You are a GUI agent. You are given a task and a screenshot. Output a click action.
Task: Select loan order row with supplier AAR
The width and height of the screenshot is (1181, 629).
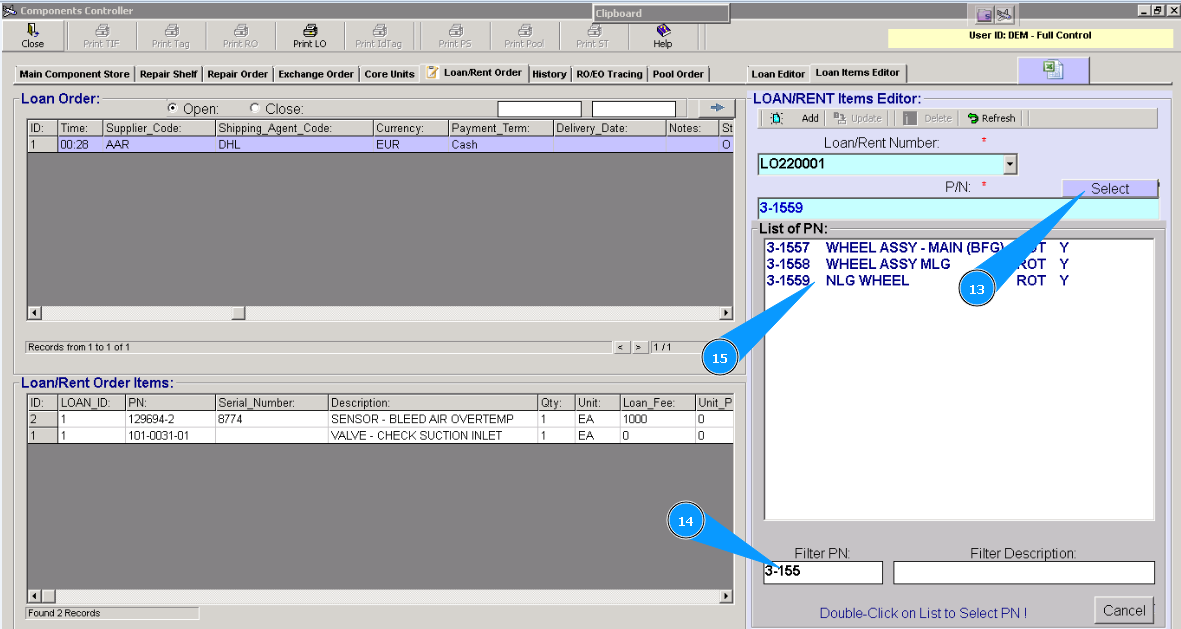tap(380, 145)
